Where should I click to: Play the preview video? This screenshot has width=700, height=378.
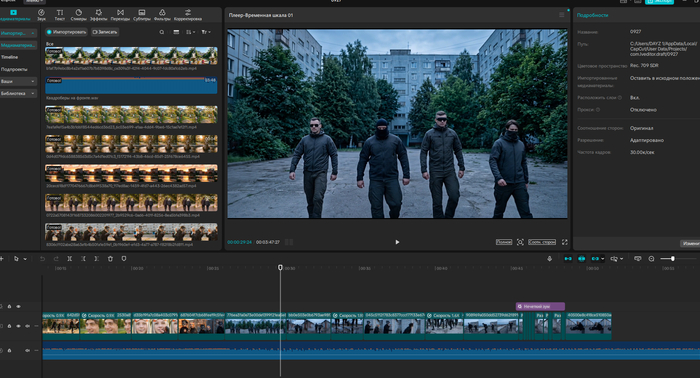point(397,242)
